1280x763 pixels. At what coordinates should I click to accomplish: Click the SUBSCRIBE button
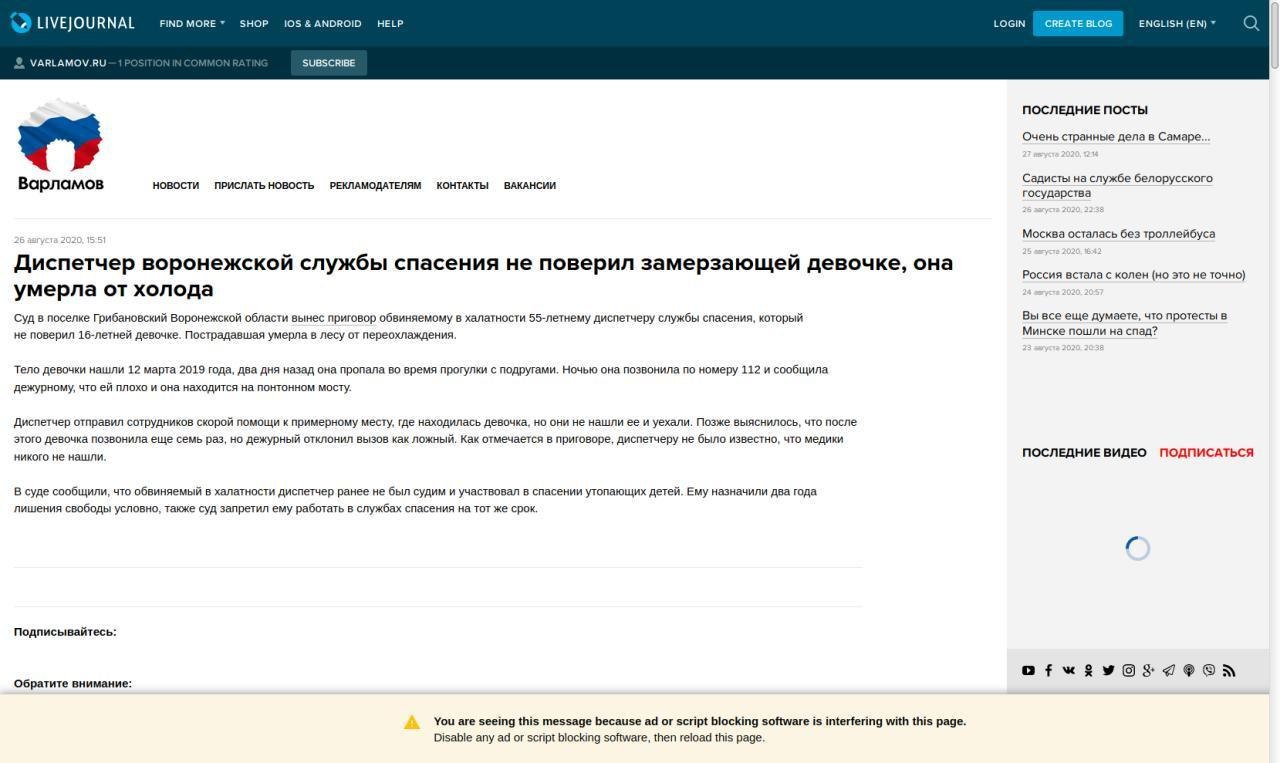[329, 62]
